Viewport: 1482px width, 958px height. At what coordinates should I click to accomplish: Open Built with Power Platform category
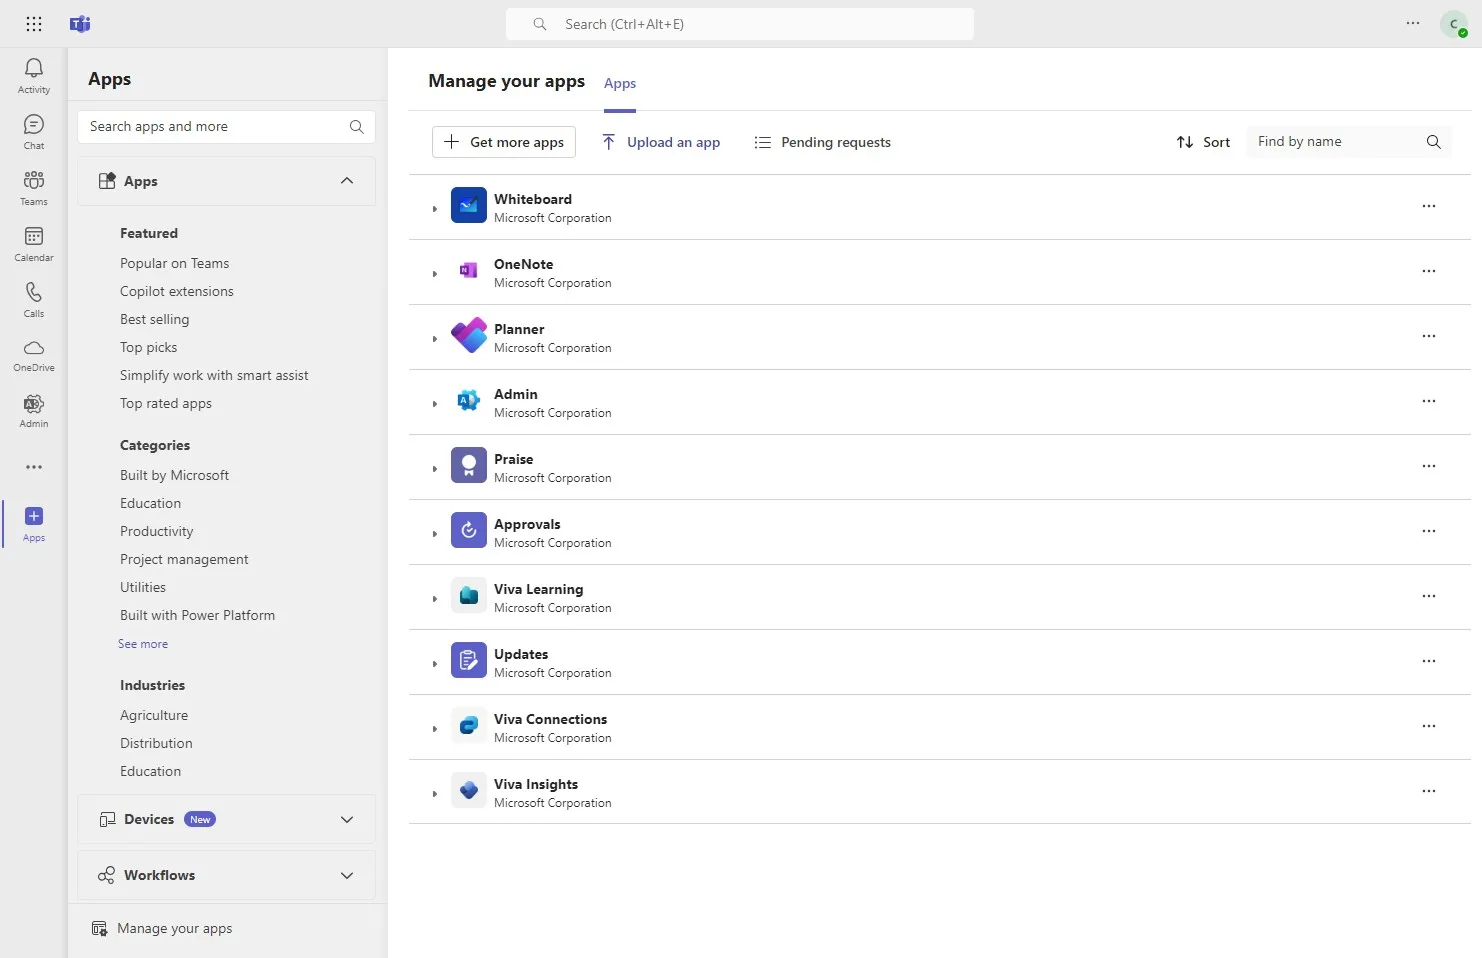point(198,615)
